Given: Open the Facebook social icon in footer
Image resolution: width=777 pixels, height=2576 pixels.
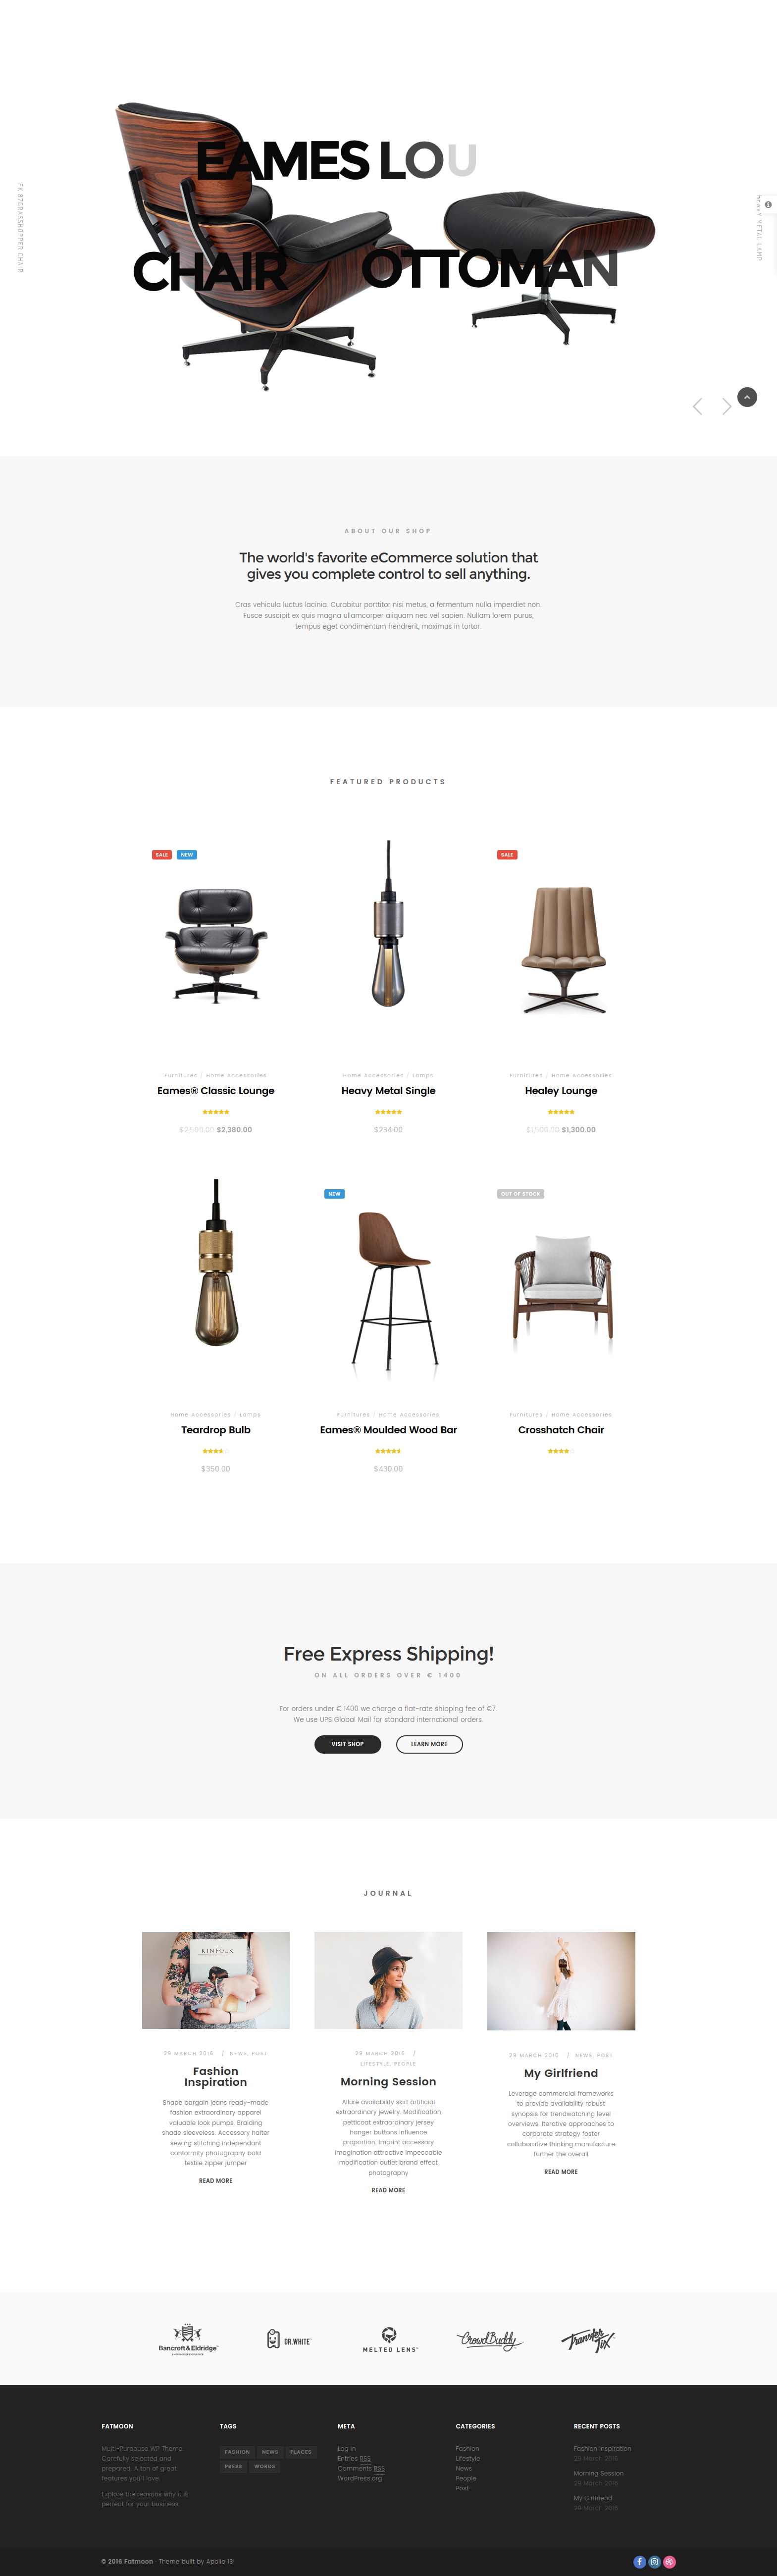Looking at the screenshot, I should click(x=639, y=2561).
